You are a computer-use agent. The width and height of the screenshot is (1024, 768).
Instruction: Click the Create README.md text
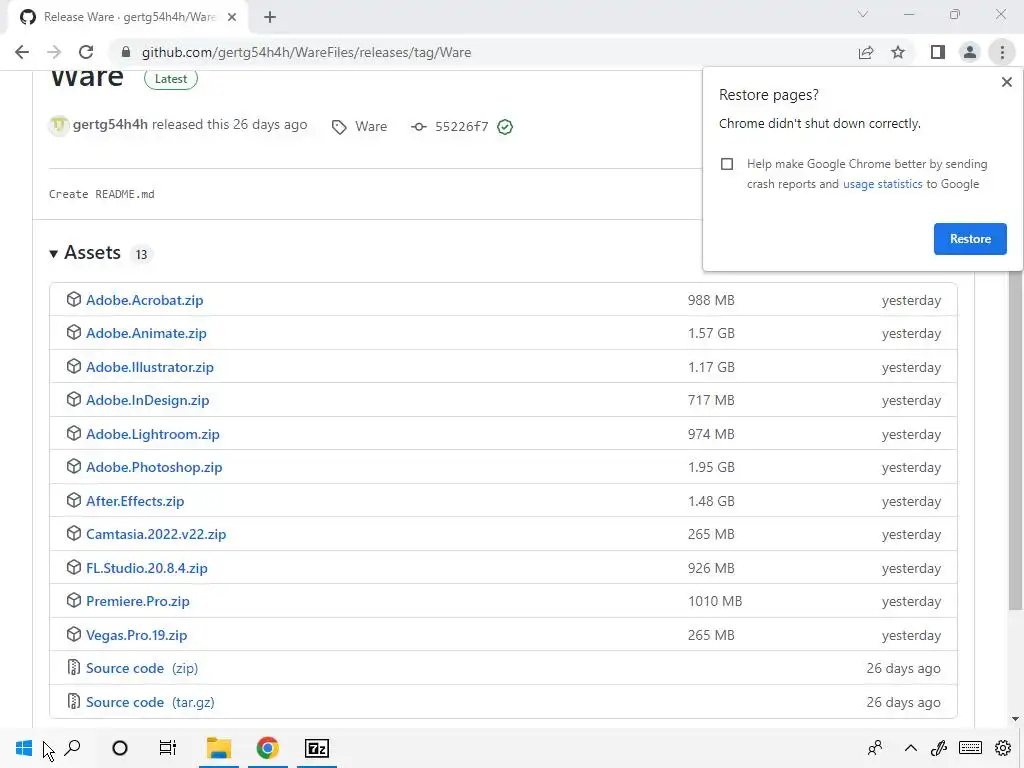coord(102,194)
